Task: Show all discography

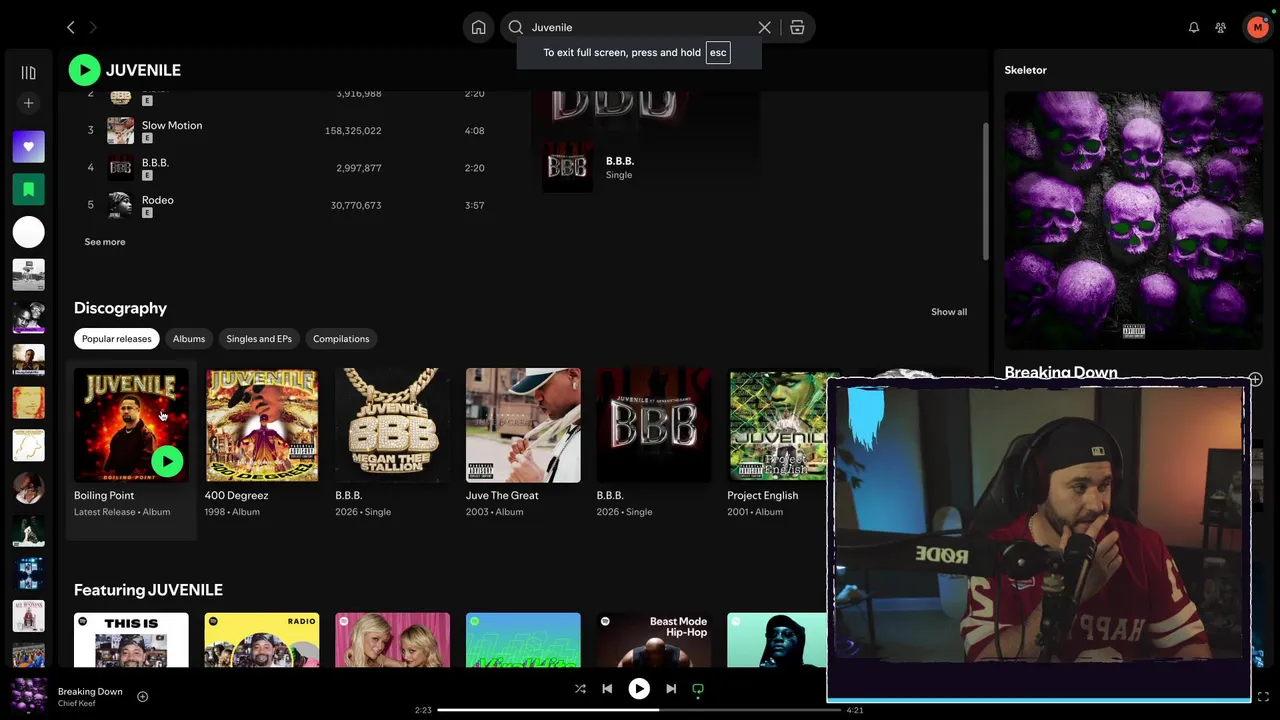Action: click(x=949, y=312)
